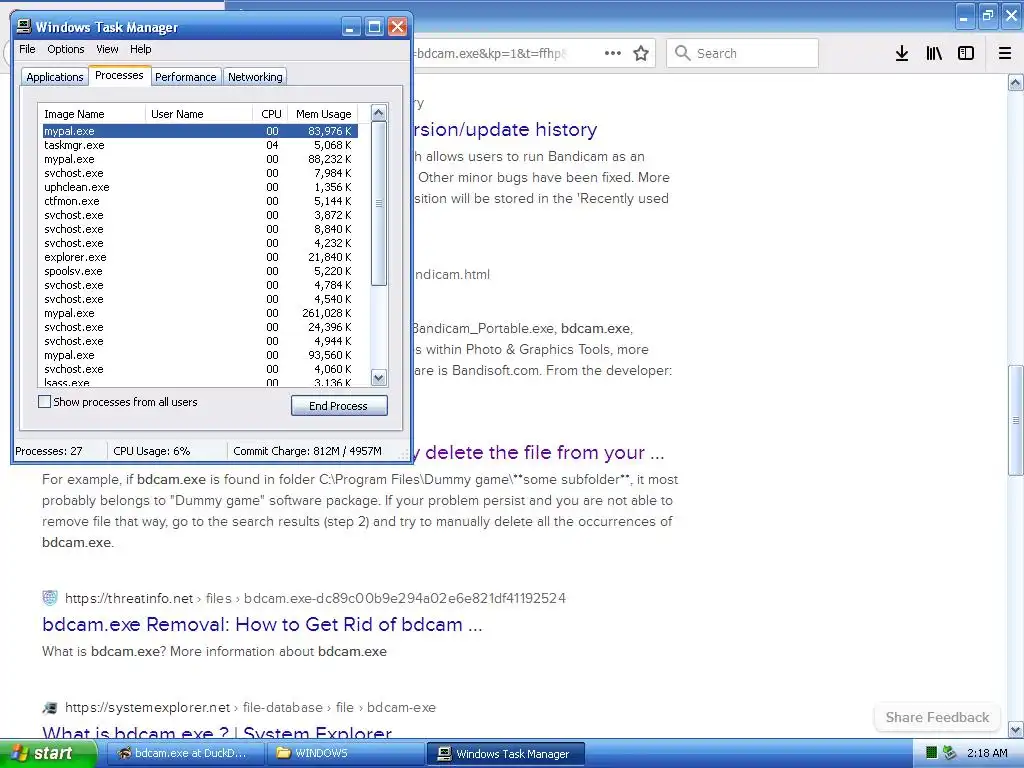
Task: Click the green CPU meter tray icon
Action: [932, 753]
